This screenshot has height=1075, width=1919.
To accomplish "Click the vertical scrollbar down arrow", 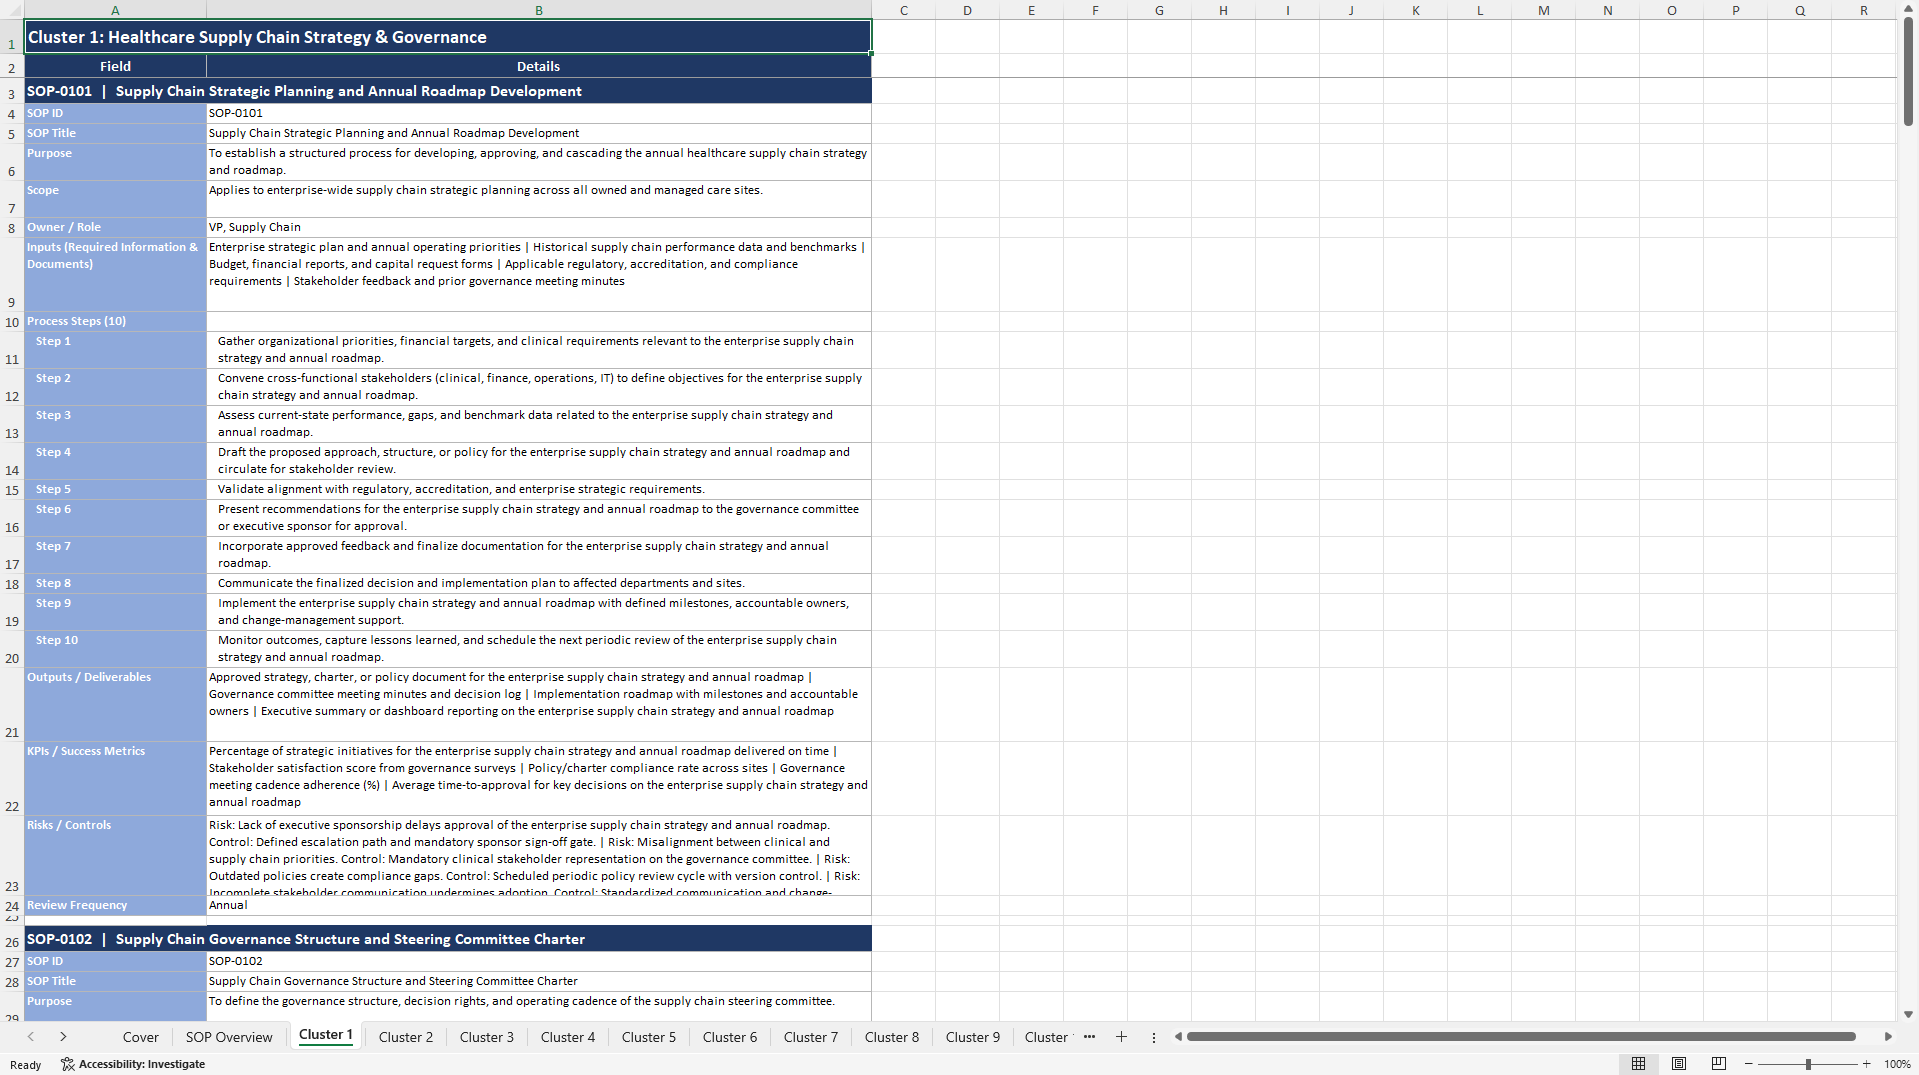I will point(1908,1014).
